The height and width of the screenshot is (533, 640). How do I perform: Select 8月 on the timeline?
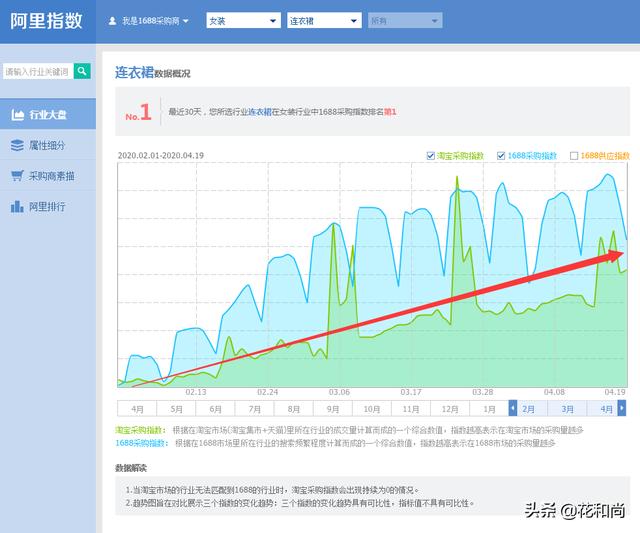coord(294,409)
